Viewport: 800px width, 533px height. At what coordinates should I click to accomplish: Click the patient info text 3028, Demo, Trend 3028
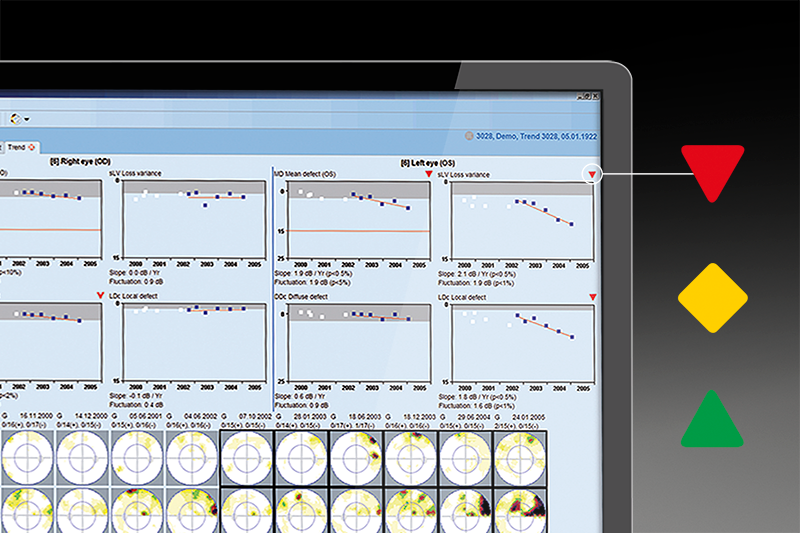[535, 133]
